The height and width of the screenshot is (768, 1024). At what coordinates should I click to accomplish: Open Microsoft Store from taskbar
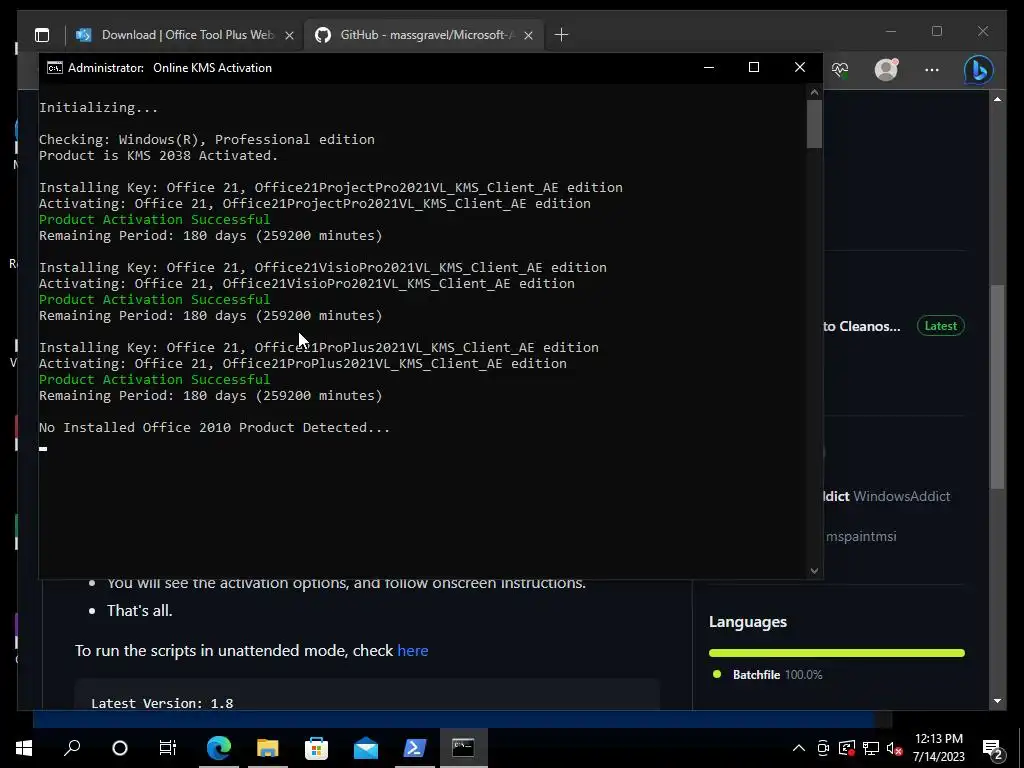(317, 748)
